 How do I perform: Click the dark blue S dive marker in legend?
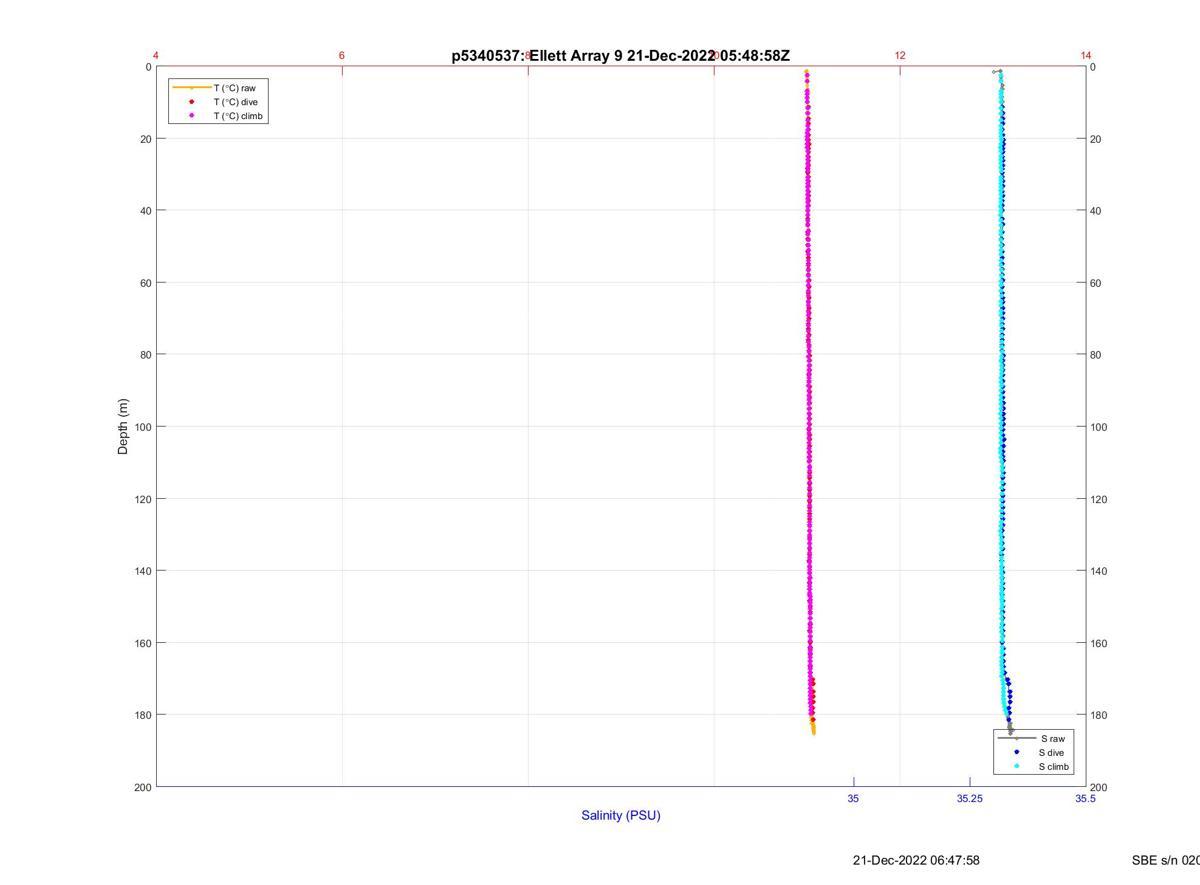tap(1017, 752)
